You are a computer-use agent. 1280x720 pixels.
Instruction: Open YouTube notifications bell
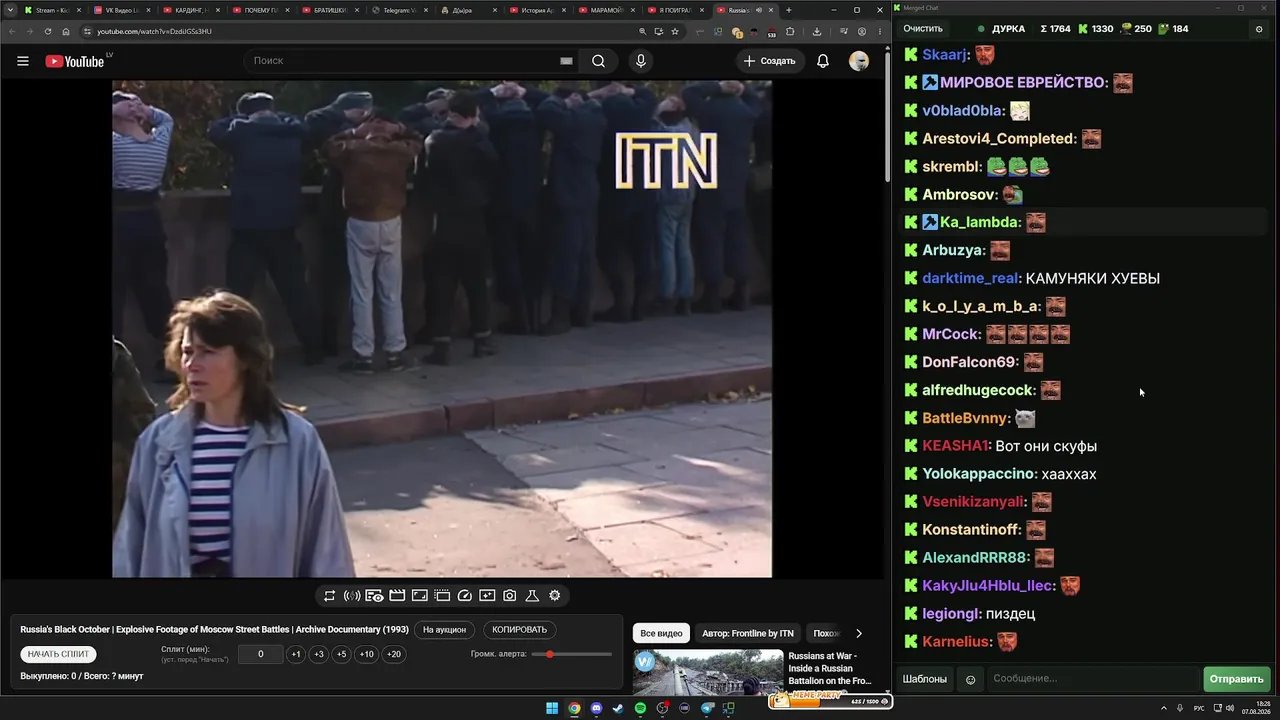pyautogui.click(x=823, y=61)
